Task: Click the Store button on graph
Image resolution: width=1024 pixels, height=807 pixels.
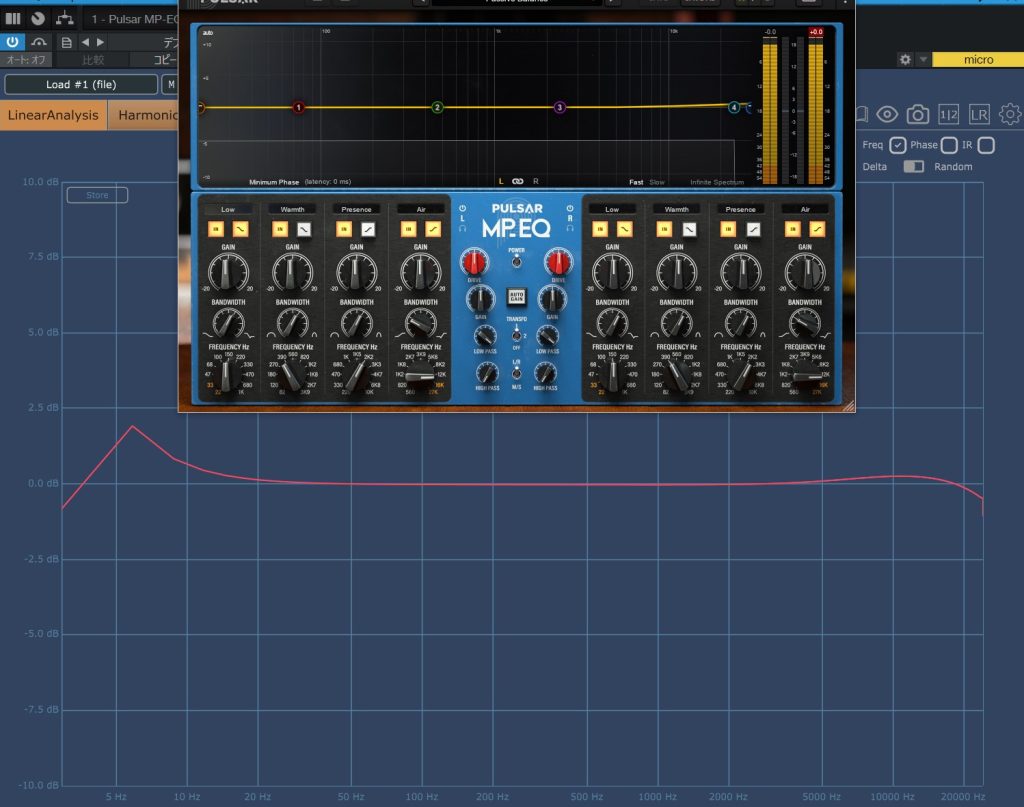Action: 97,195
